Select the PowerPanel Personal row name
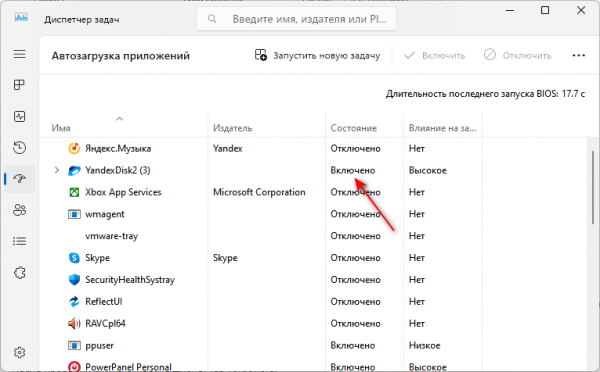 [128, 367]
